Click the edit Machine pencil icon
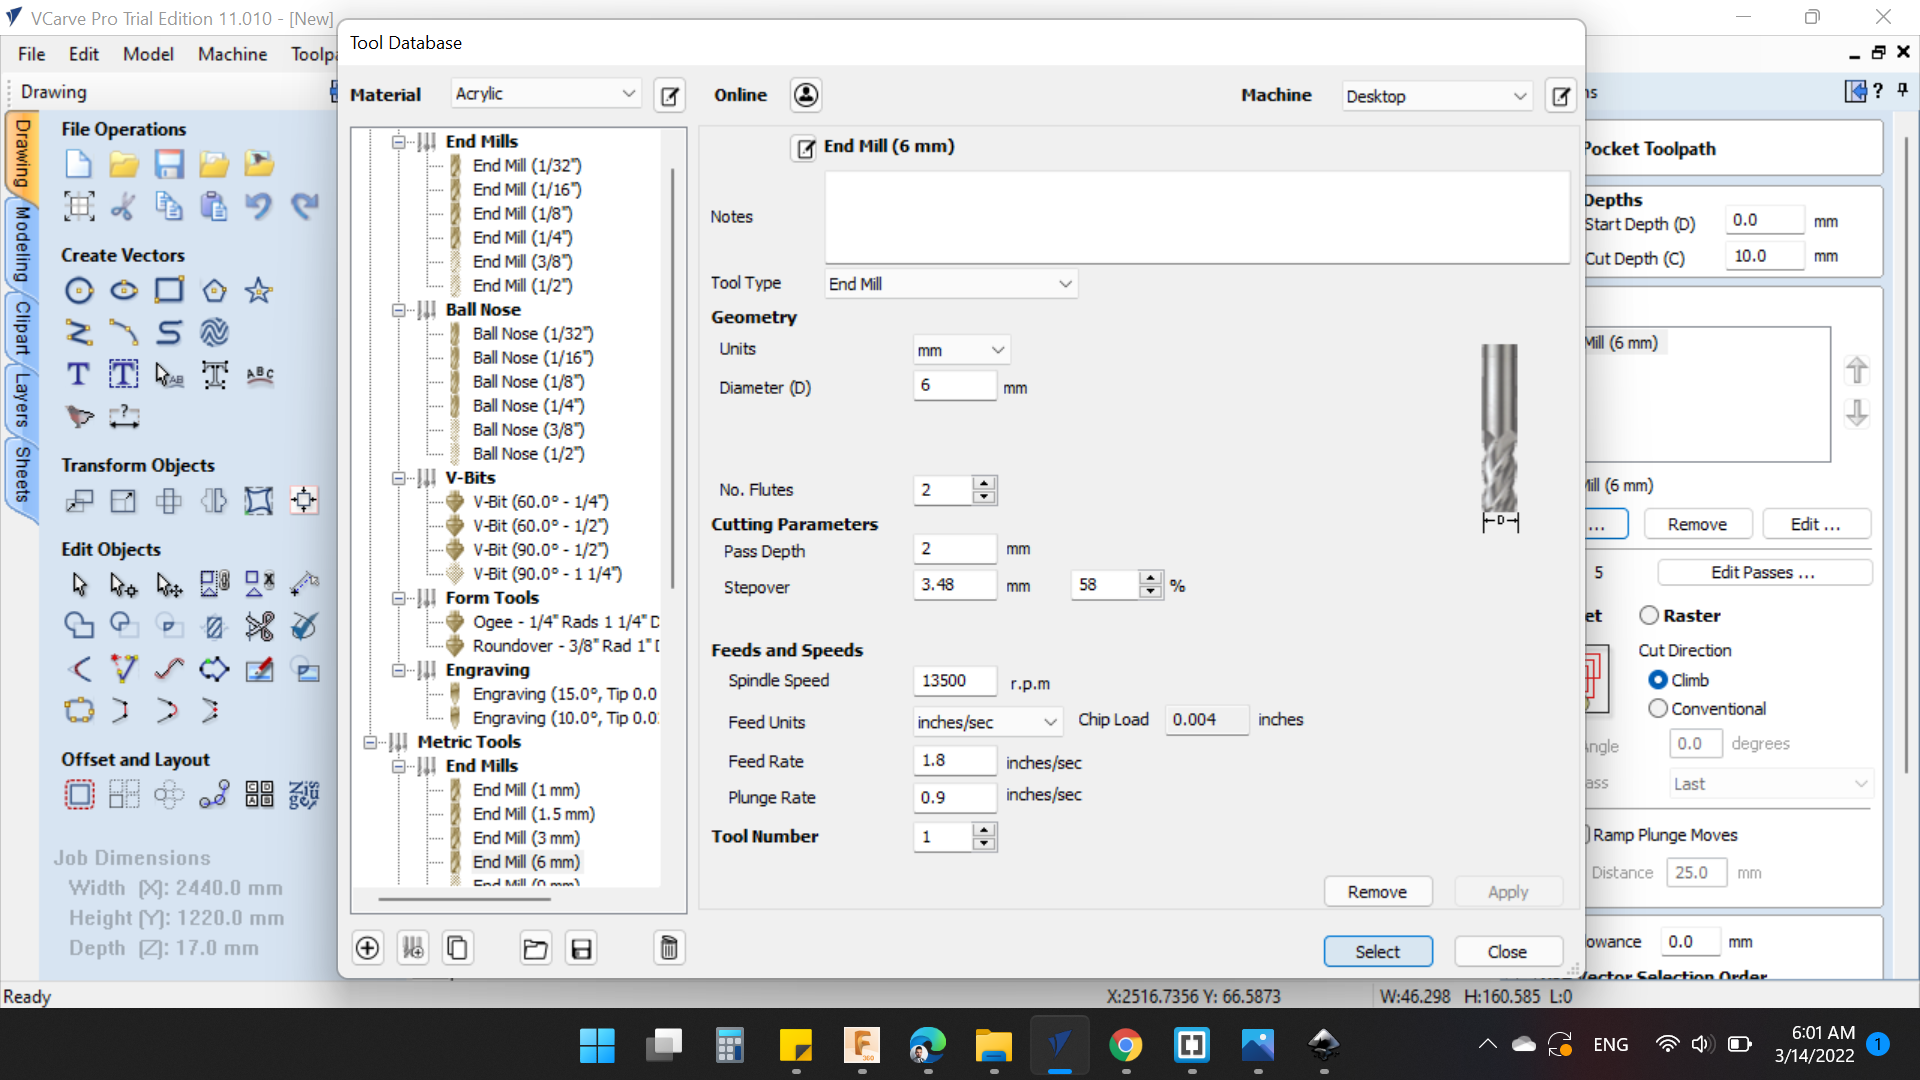 [x=1561, y=96]
